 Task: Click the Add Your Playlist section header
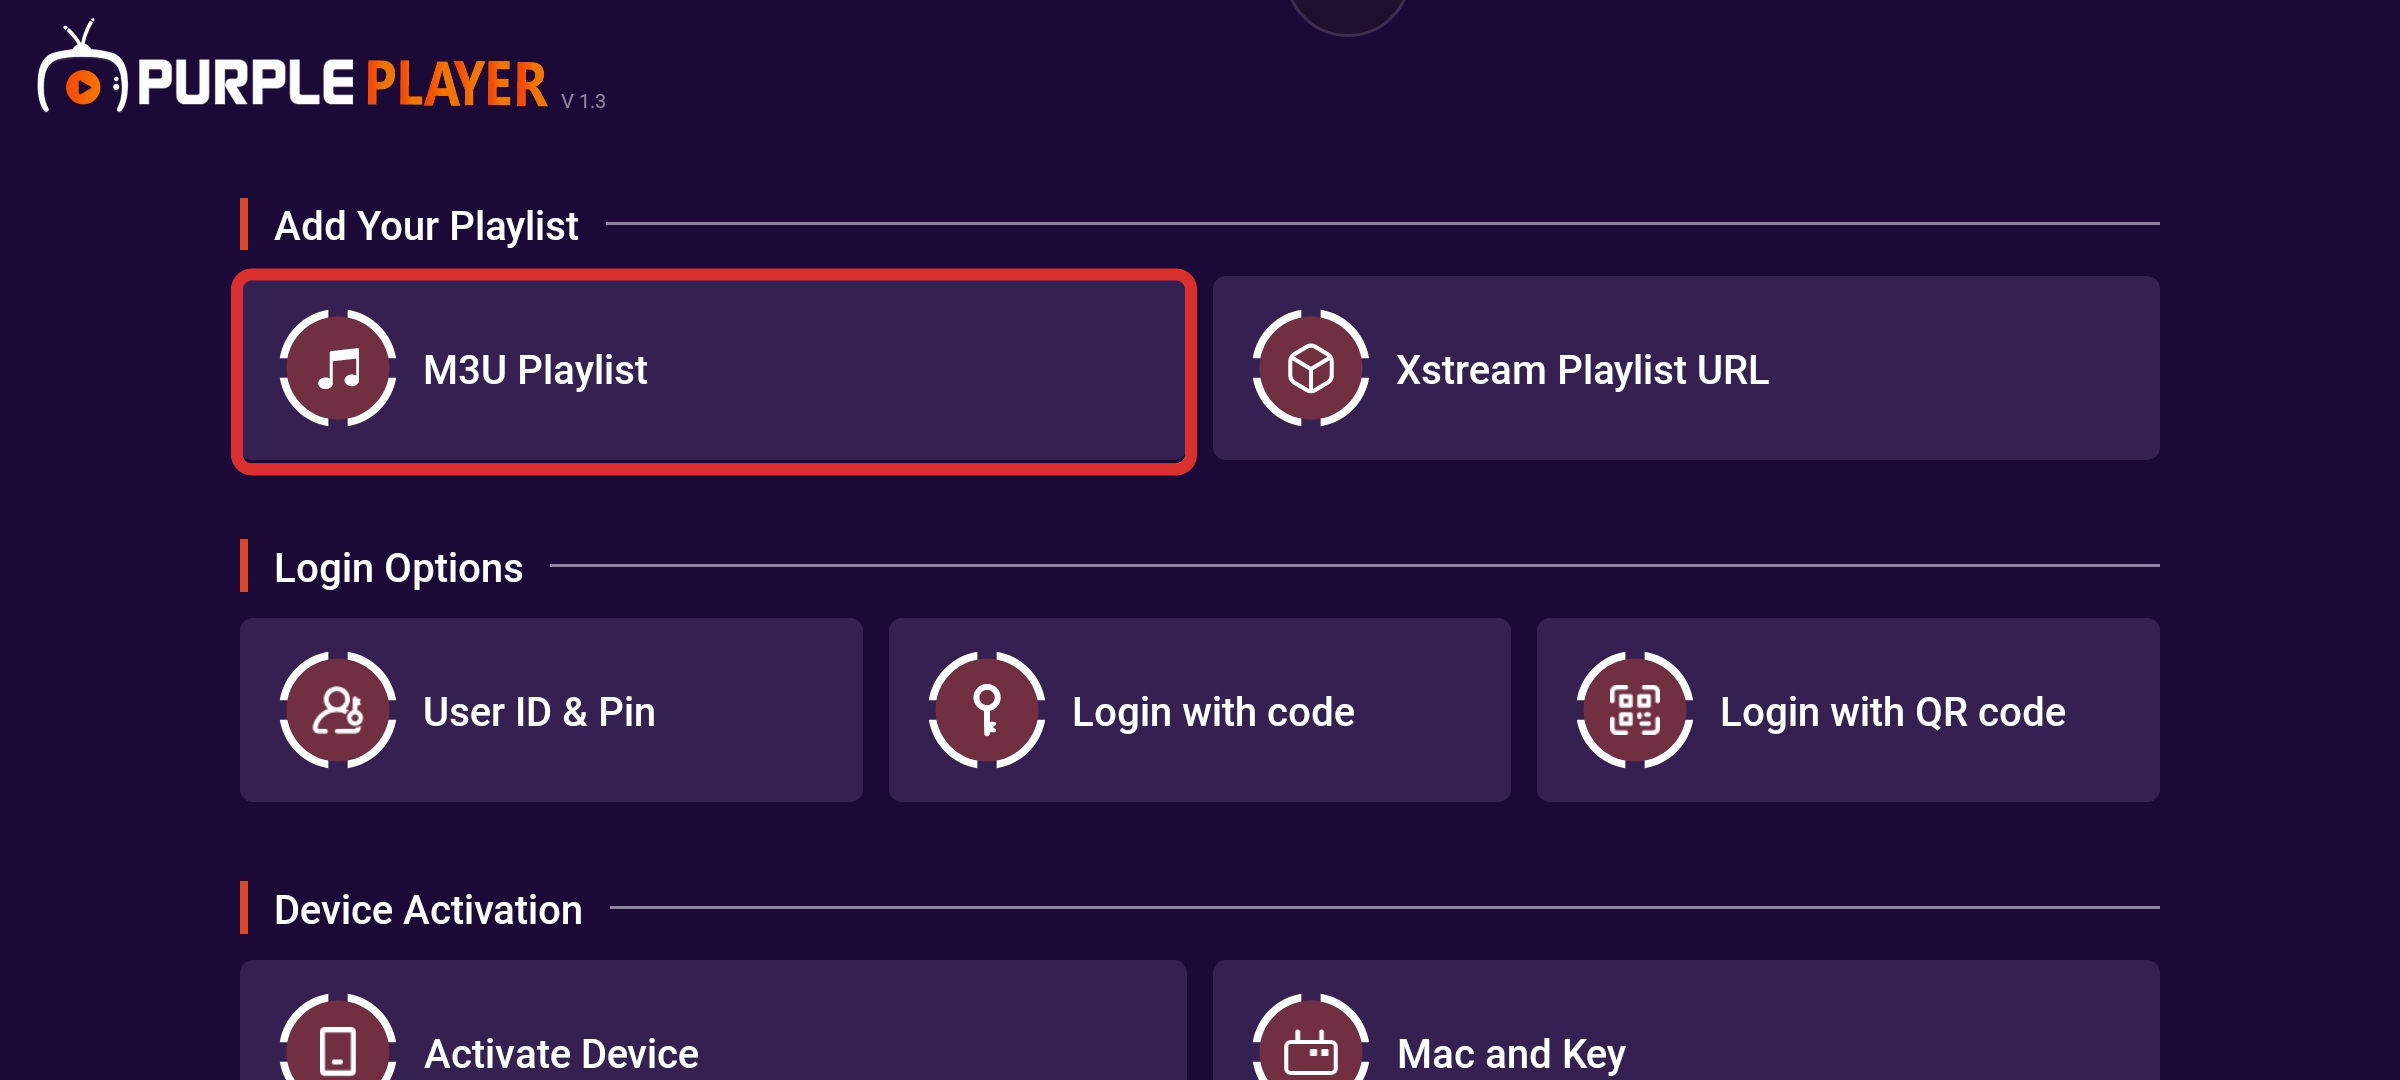point(427,225)
